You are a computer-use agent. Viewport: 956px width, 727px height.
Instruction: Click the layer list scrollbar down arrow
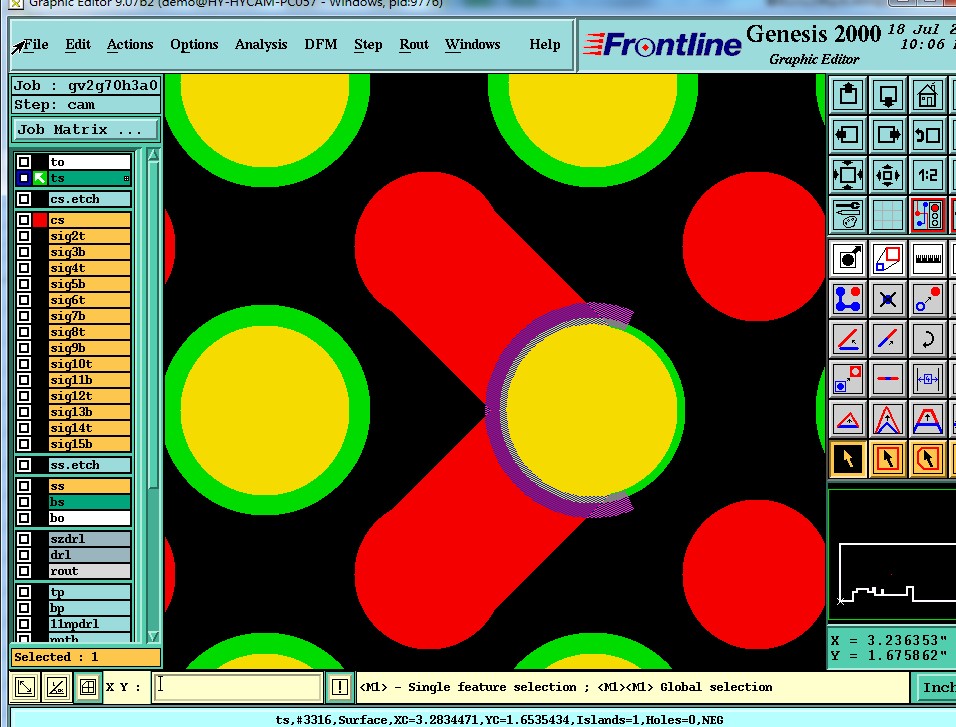coord(154,636)
